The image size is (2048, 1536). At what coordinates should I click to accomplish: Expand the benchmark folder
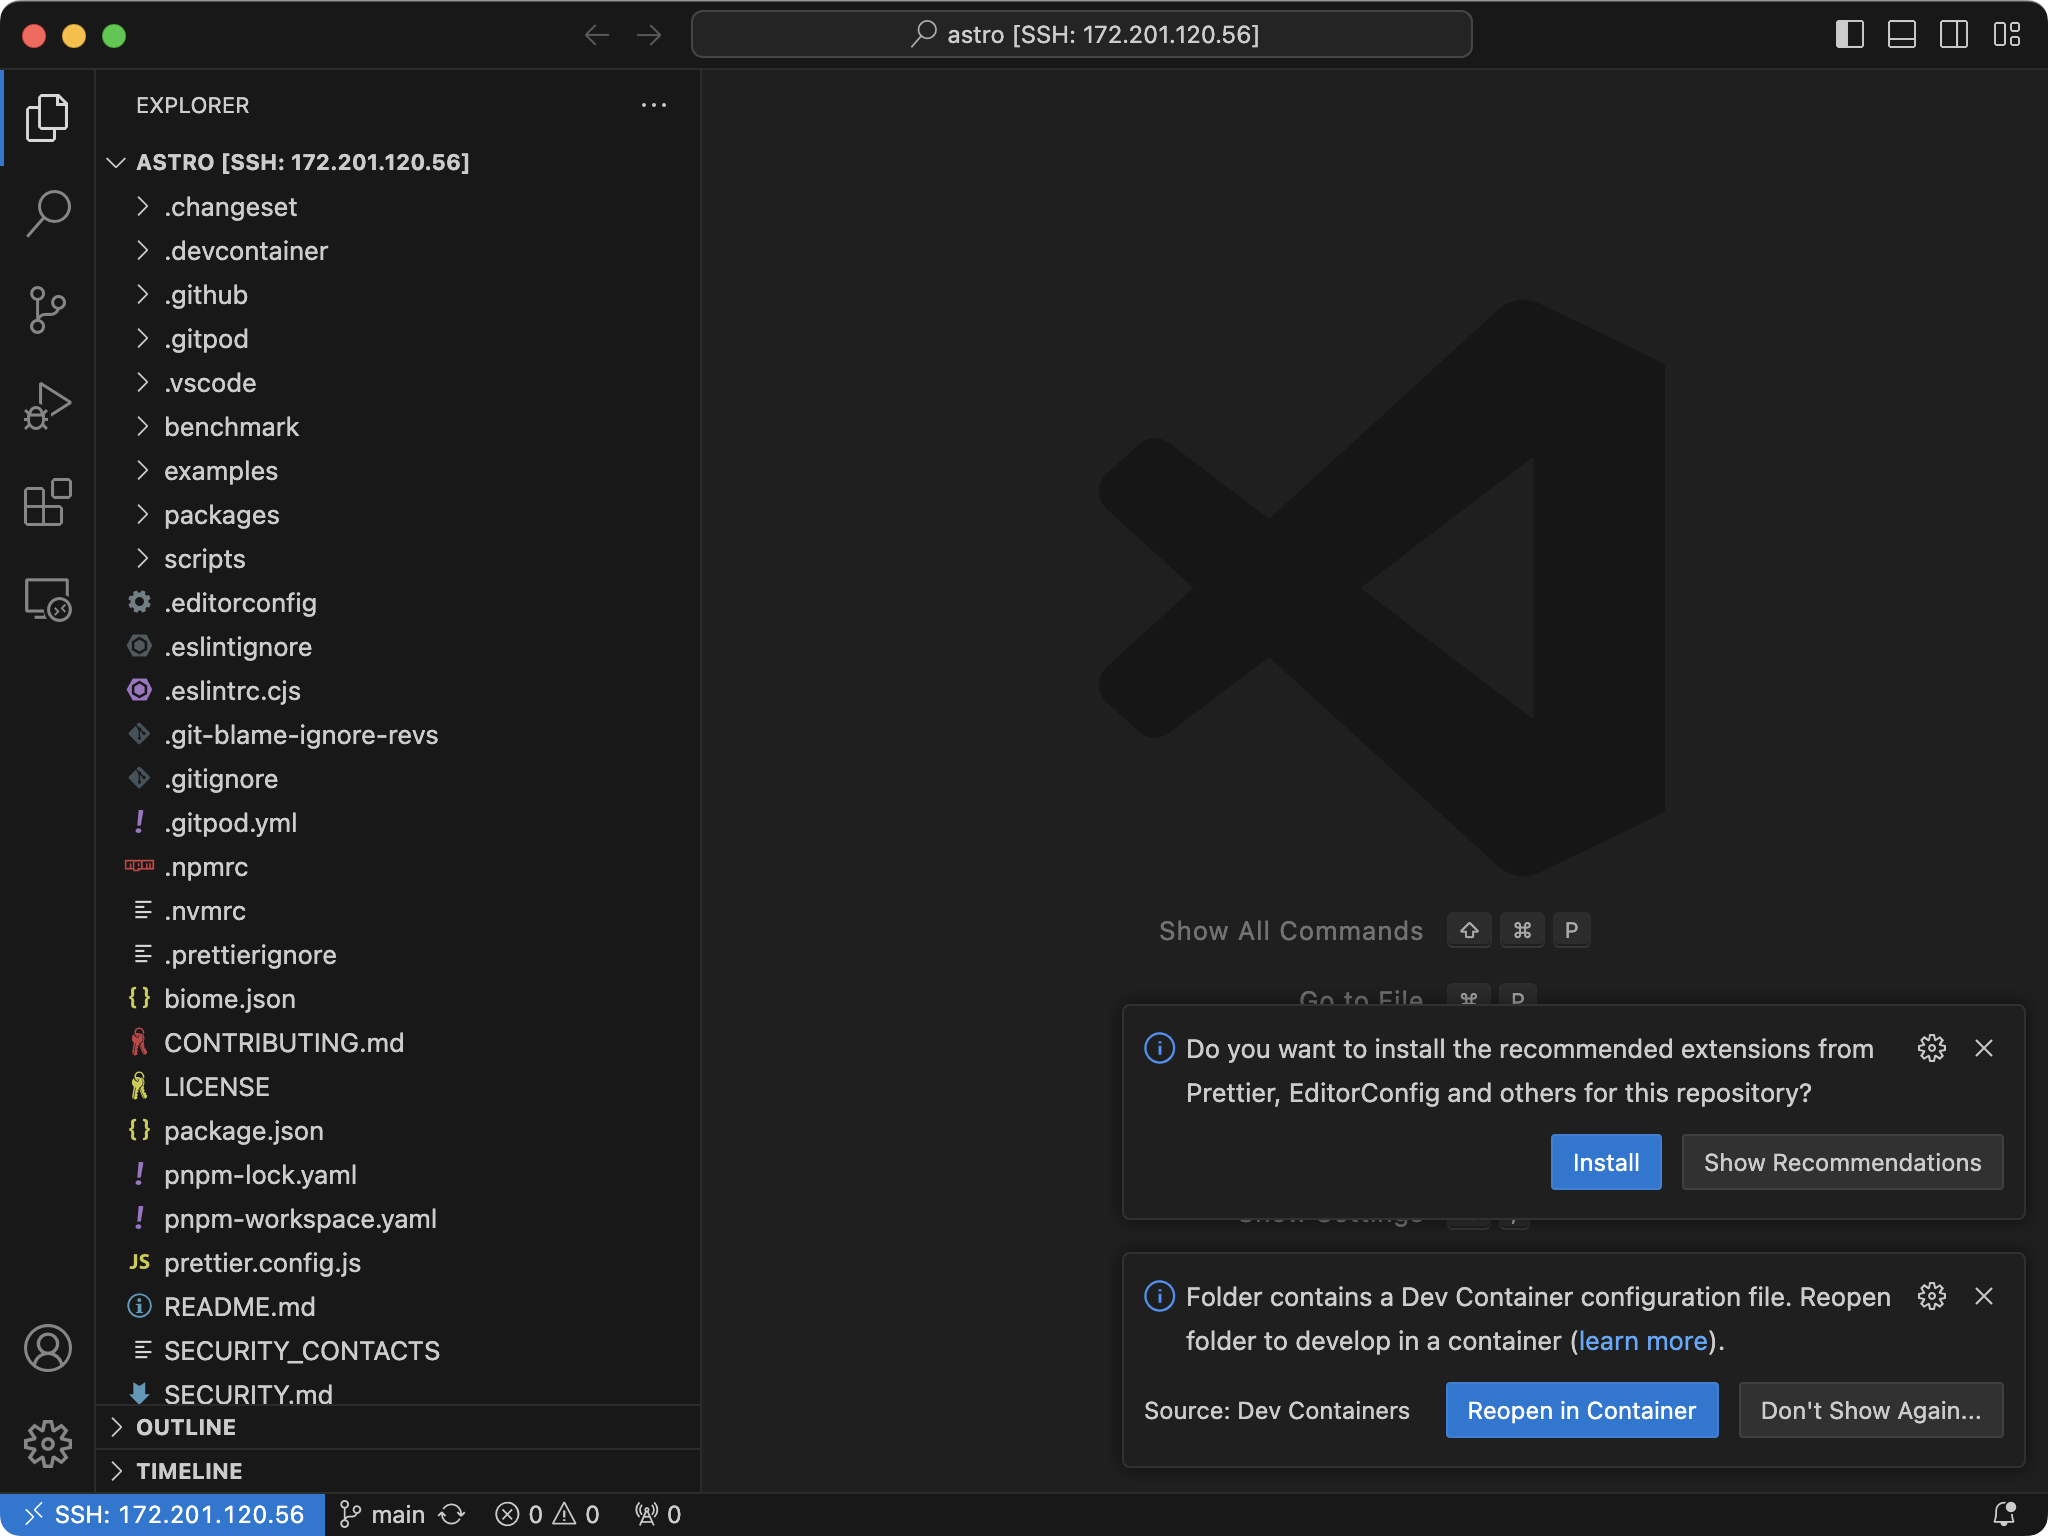click(x=398, y=427)
